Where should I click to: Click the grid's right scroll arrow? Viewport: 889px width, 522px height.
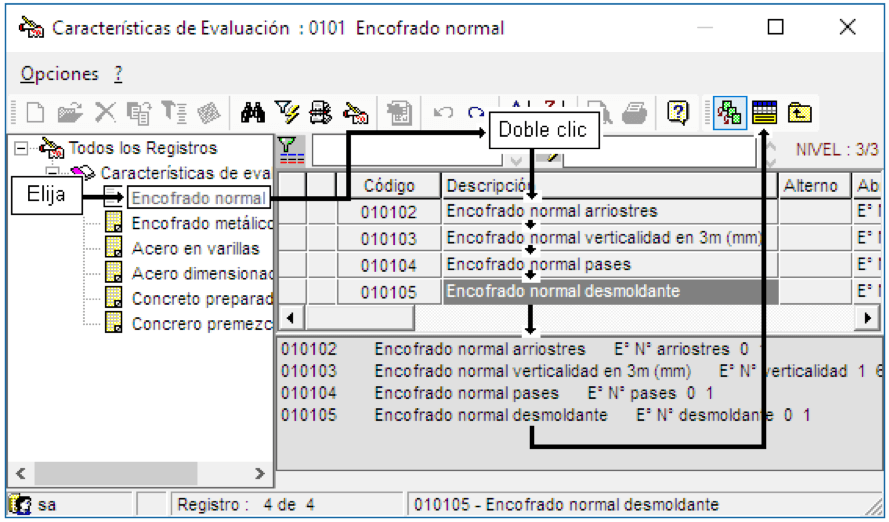[x=867, y=318]
